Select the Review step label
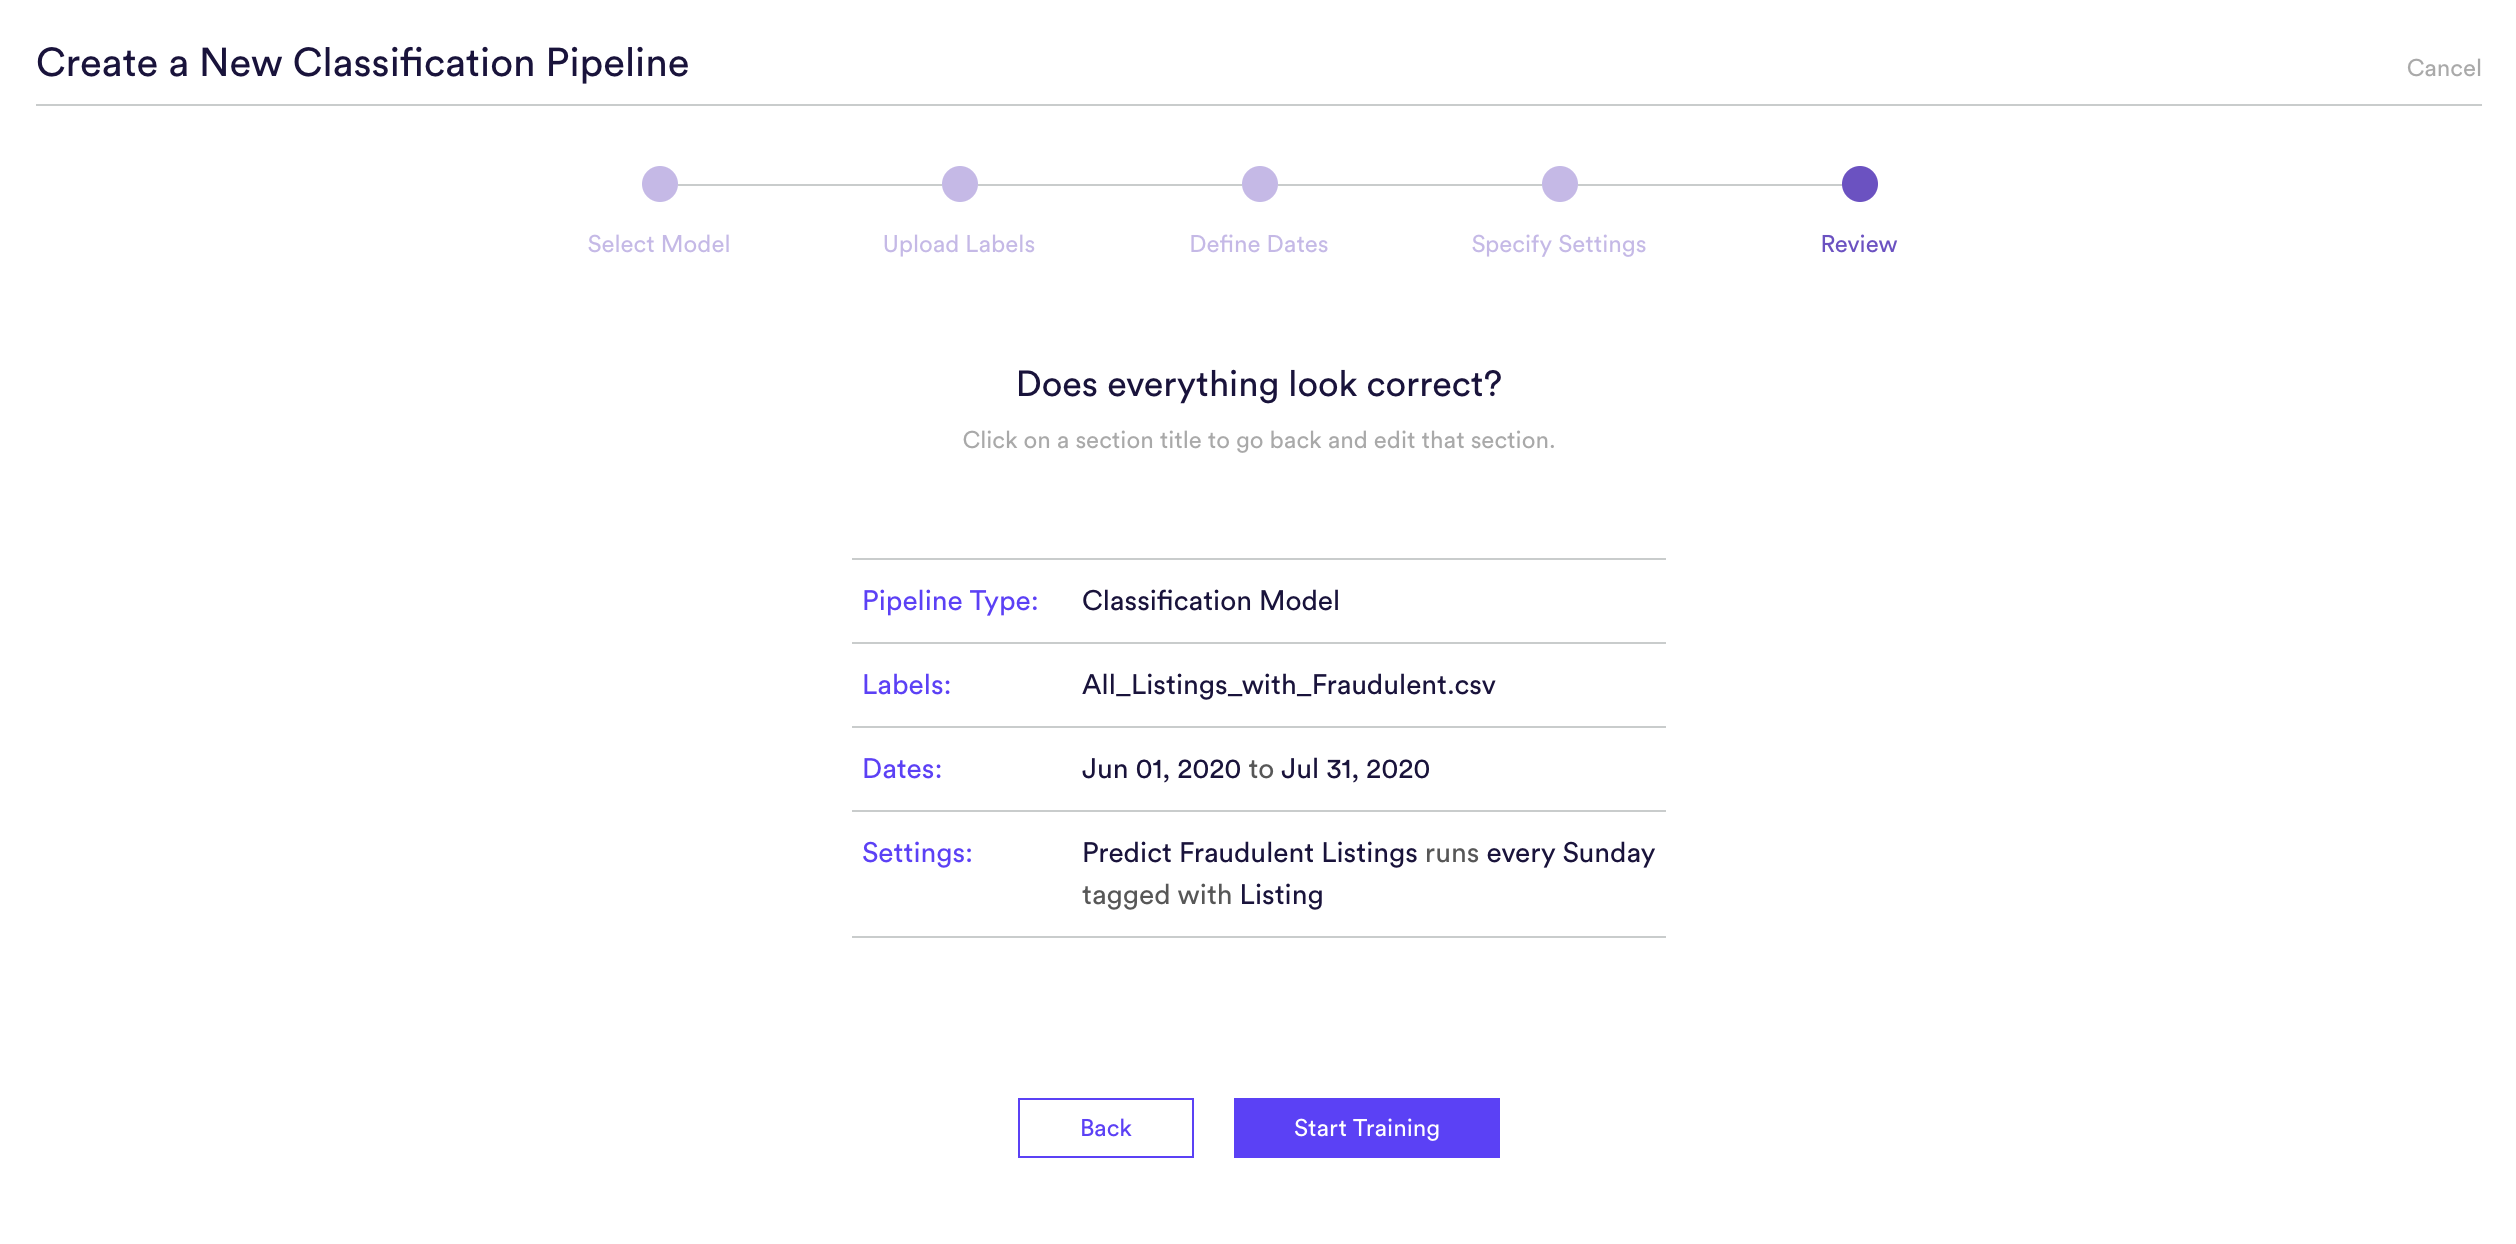Viewport: 2516px width, 1244px height. coord(1859,244)
